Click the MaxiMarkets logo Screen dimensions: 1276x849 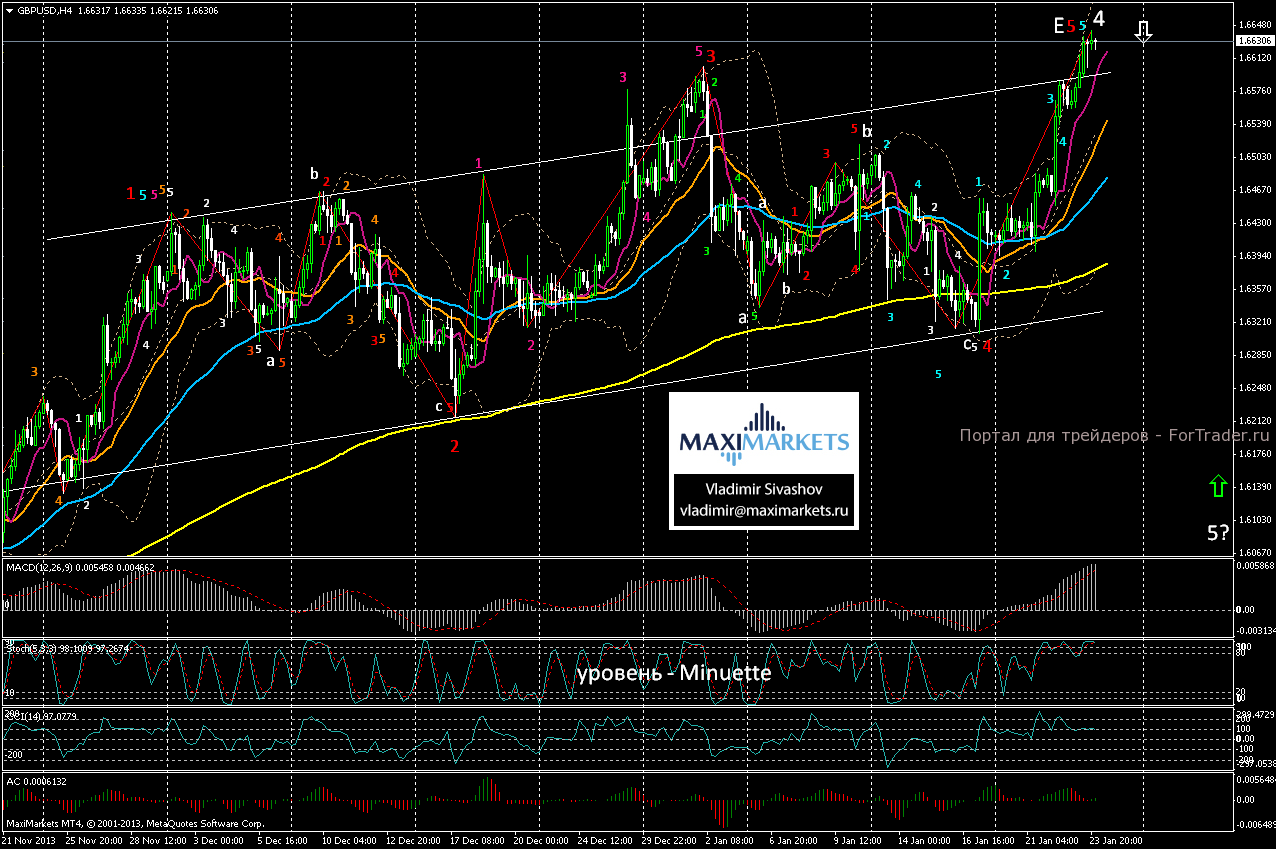pyautogui.click(x=764, y=436)
